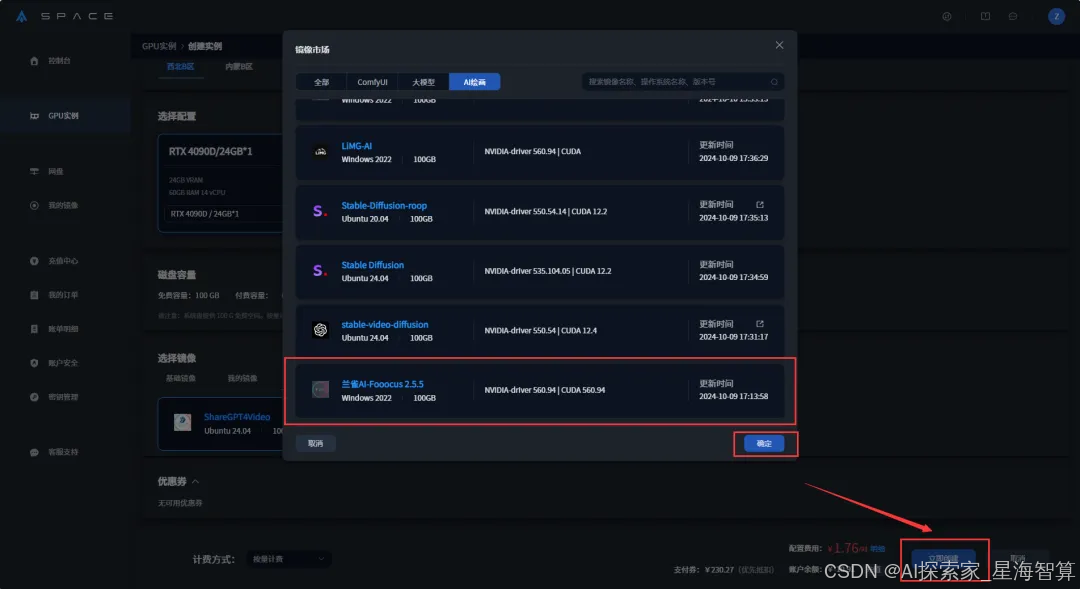Open the stable-video-diffusion link
Image resolution: width=1080 pixels, height=589 pixels.
[385, 324]
